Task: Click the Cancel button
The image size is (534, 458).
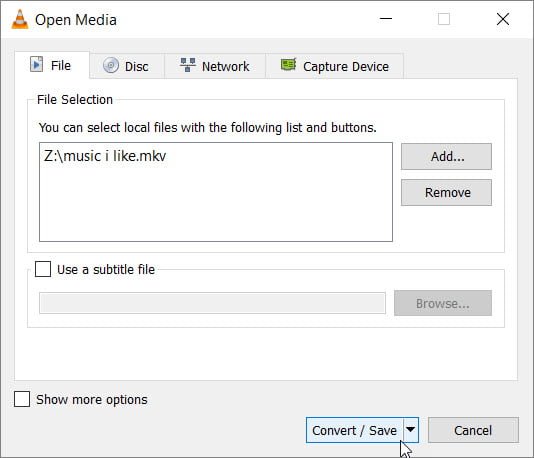Action: click(473, 430)
